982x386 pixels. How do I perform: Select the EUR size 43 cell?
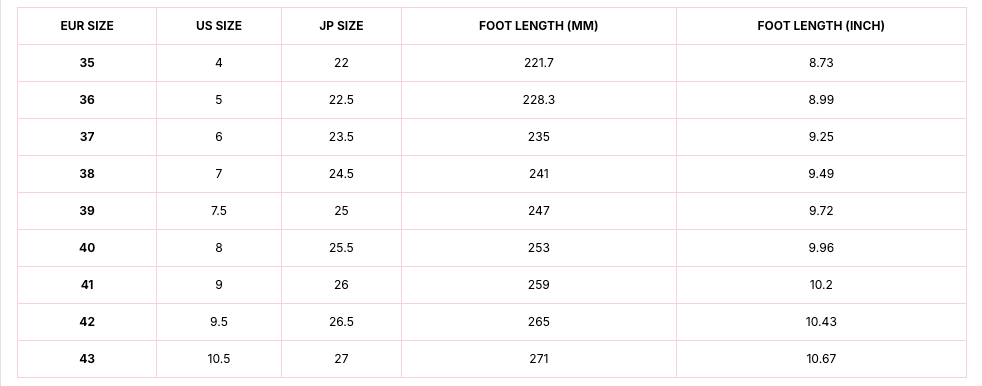pos(87,358)
